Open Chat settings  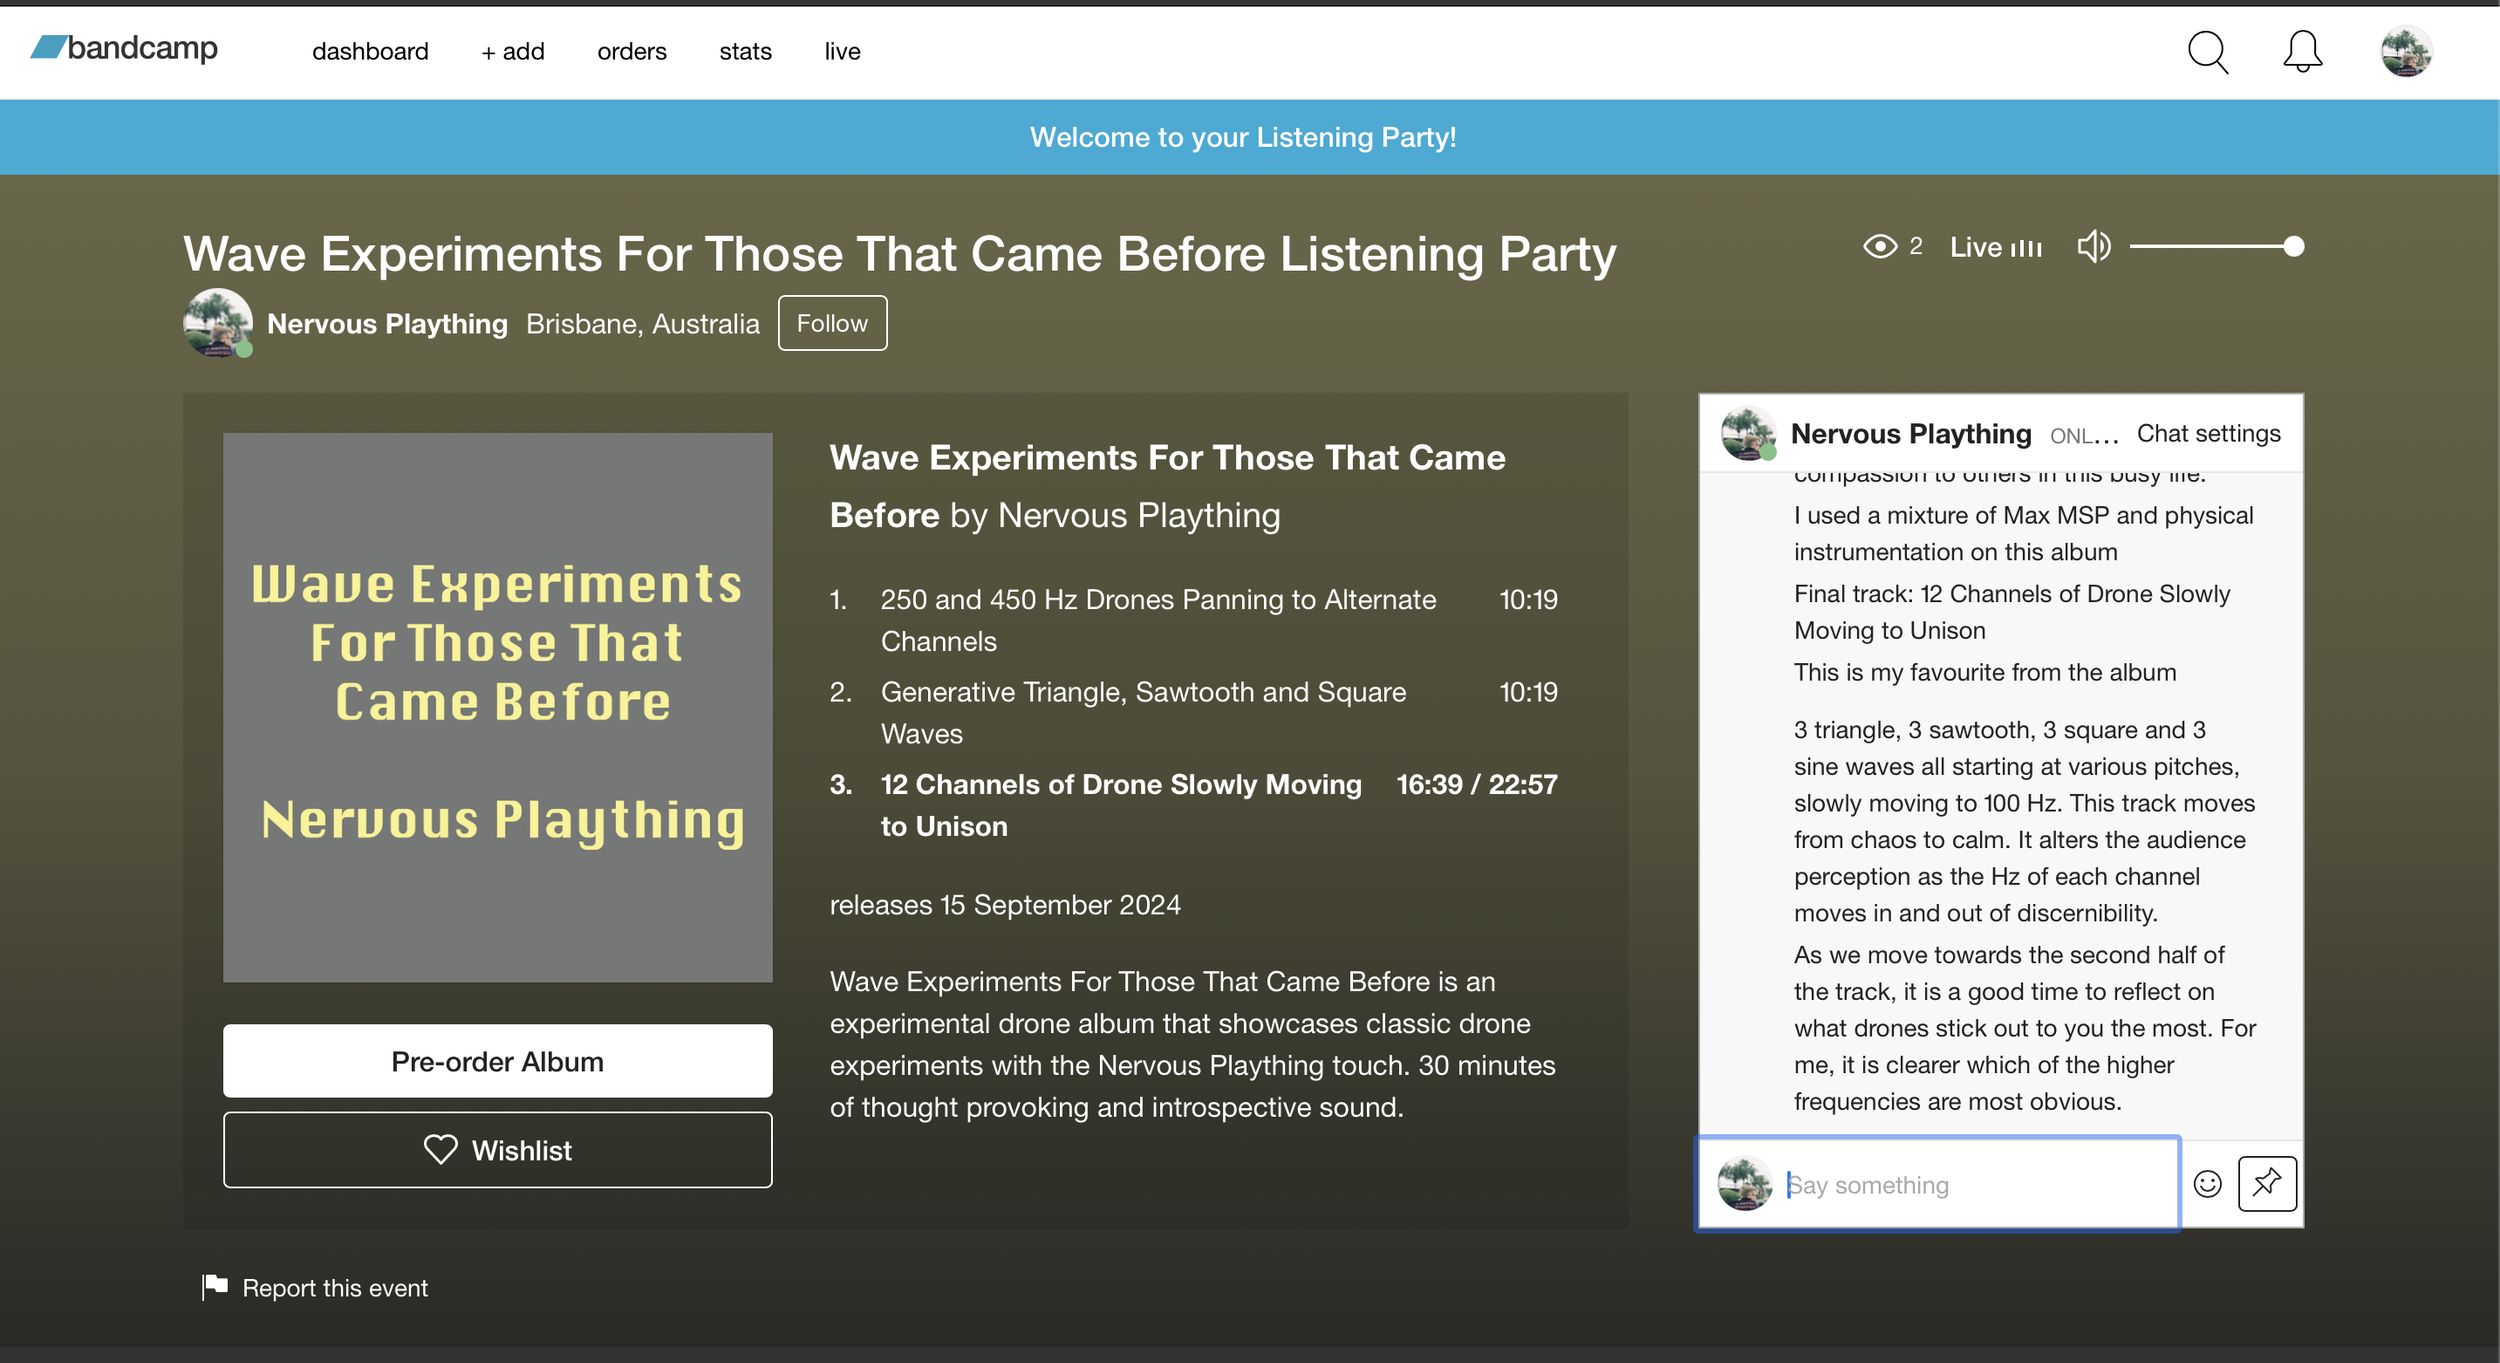[x=2208, y=433]
